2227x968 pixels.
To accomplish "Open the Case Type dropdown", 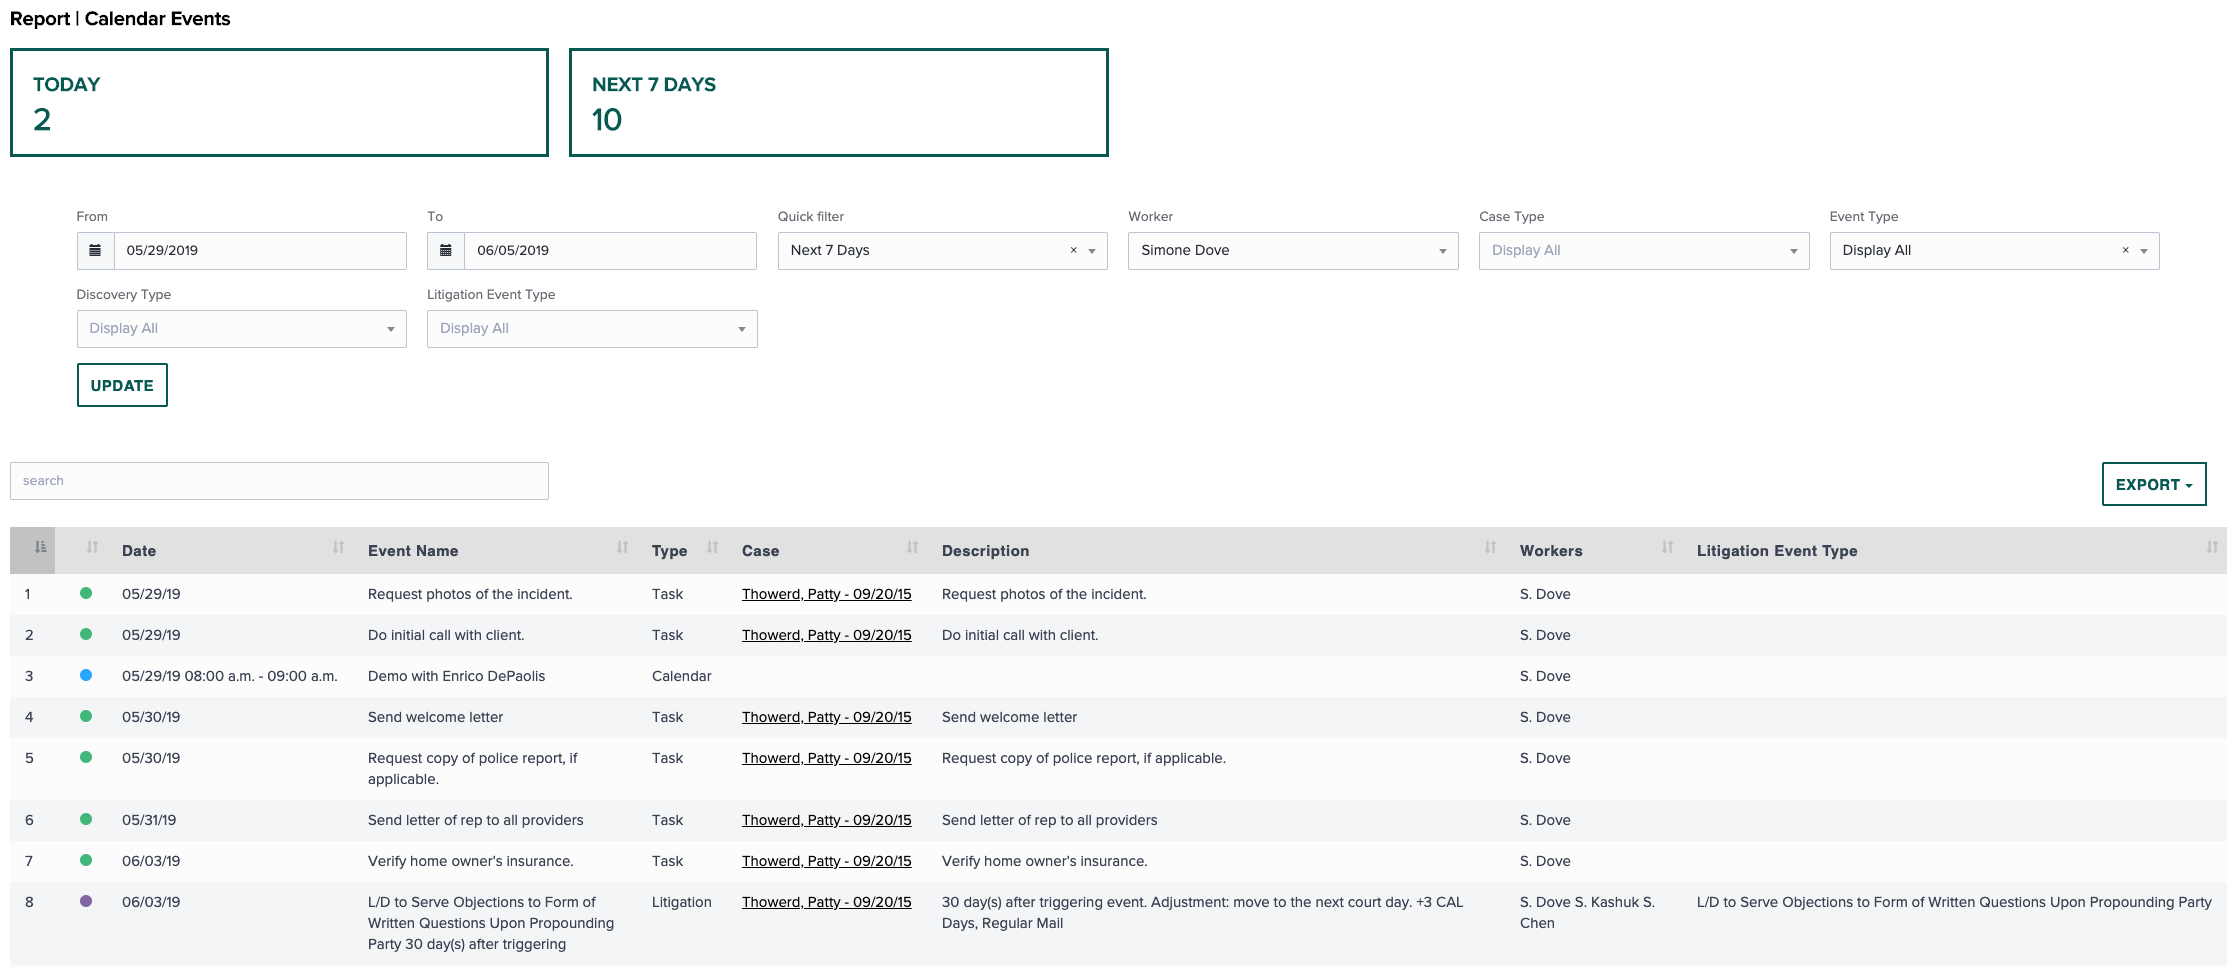I will [1794, 250].
